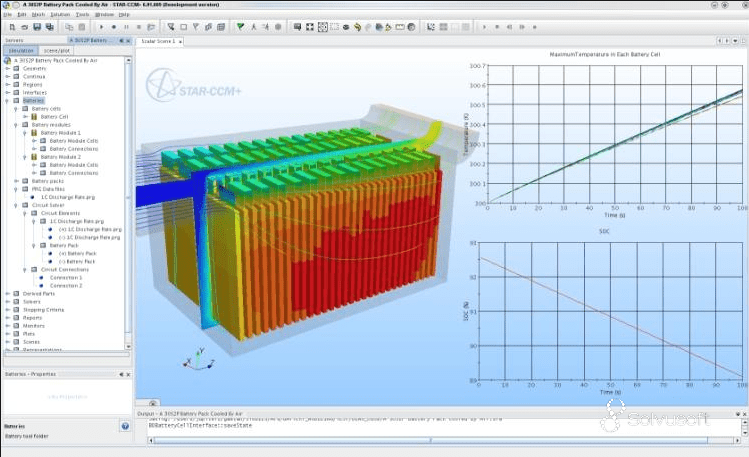Click the Save All toolbar icon
Screen dimensions: 749x457
(49, 27)
